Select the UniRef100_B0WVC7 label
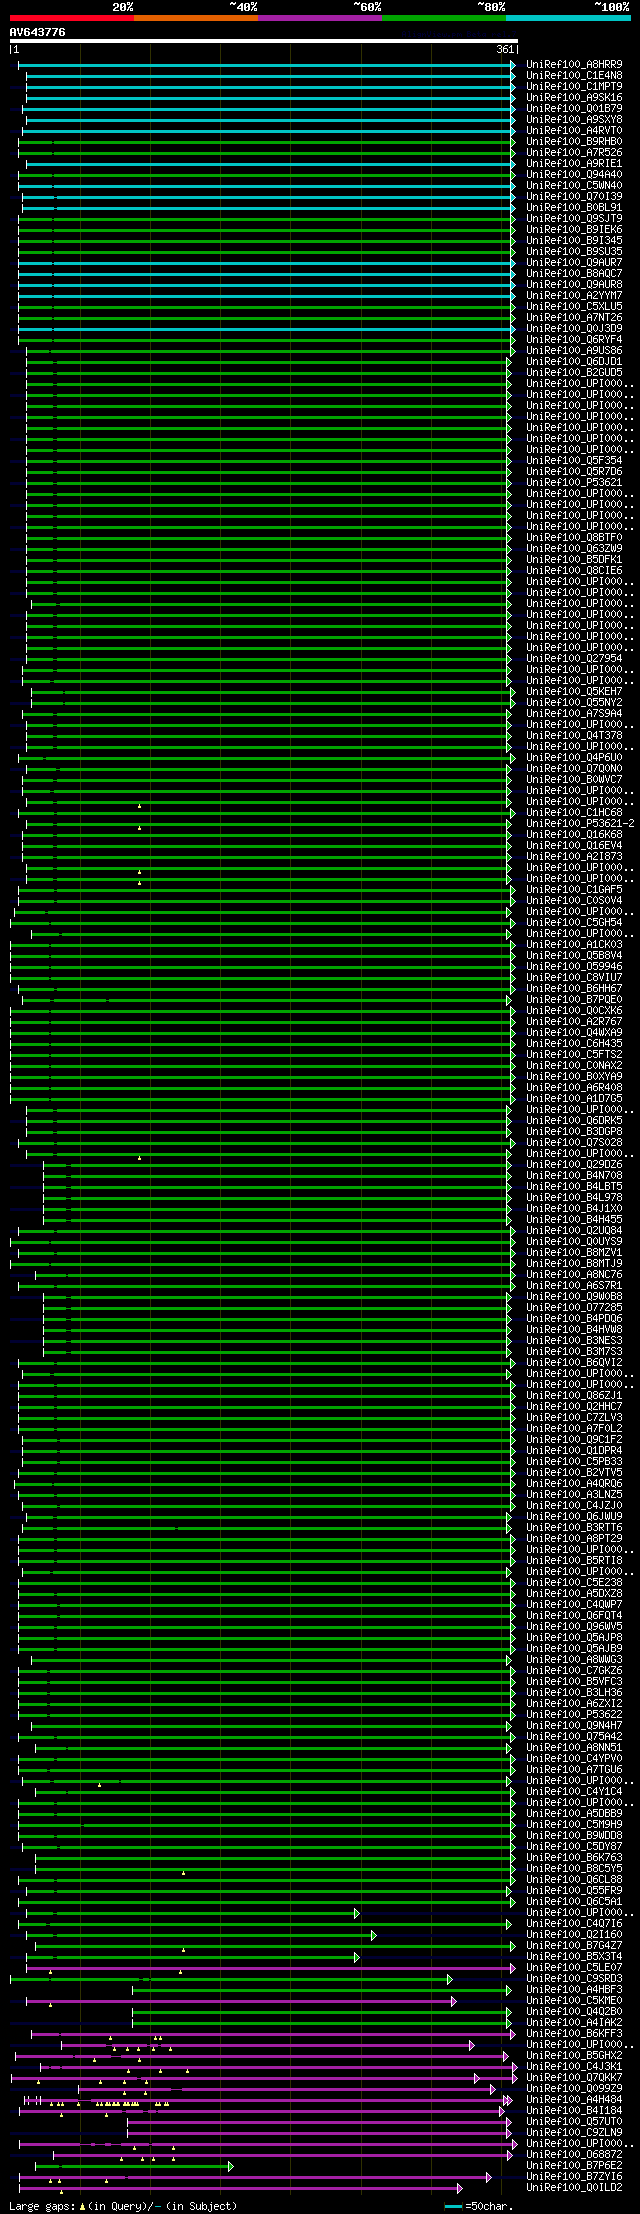 tap(574, 780)
